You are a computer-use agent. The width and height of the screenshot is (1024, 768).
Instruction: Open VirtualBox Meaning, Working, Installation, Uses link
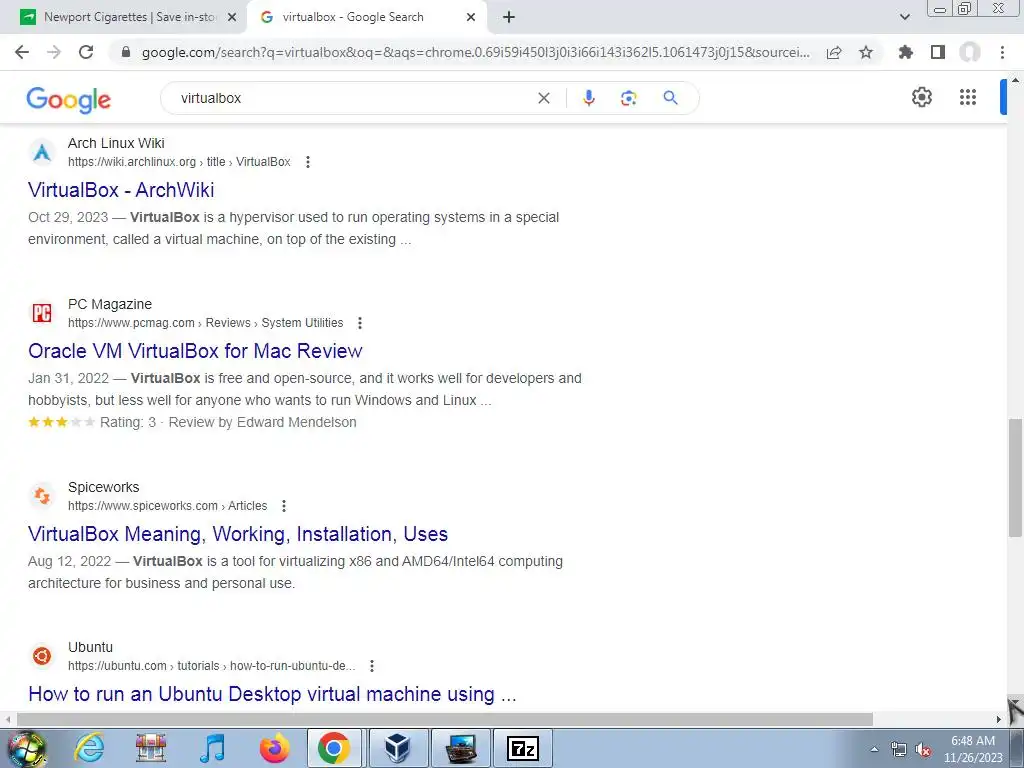pyautogui.click(x=238, y=534)
